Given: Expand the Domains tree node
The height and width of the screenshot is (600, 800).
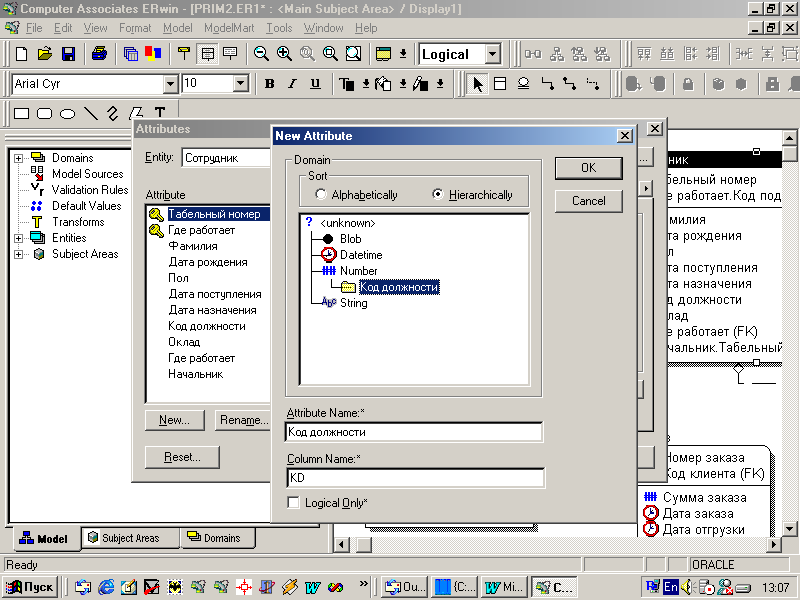Looking at the screenshot, I should click(x=19, y=158).
